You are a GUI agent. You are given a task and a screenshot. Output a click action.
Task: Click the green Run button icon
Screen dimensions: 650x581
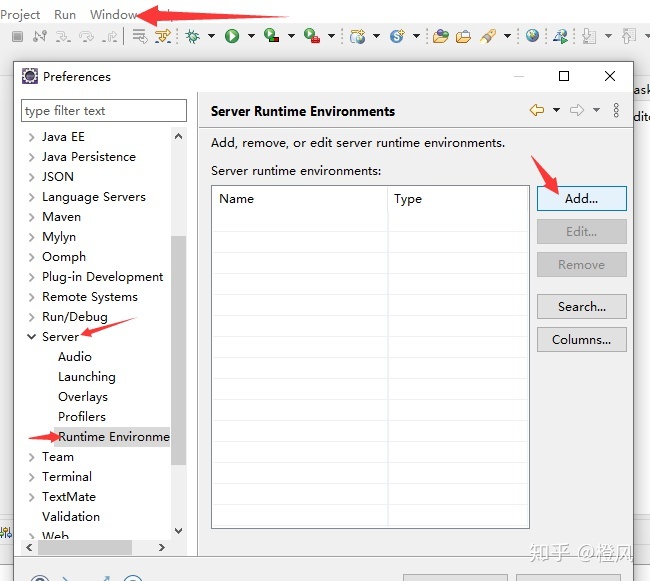[232, 36]
